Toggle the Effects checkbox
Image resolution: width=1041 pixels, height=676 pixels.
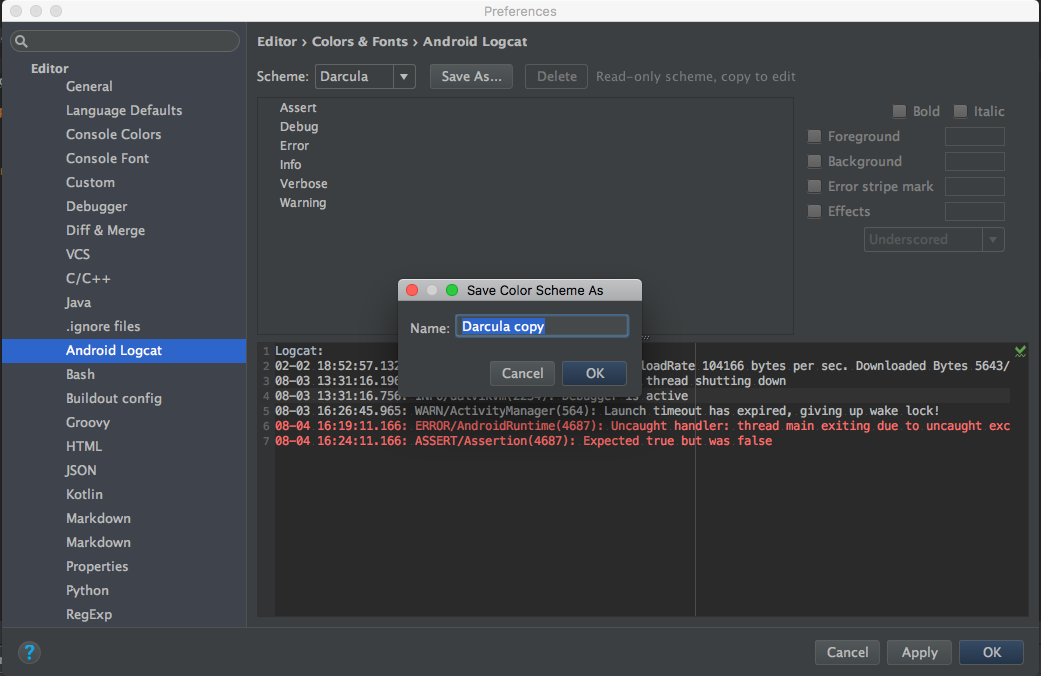coord(814,211)
